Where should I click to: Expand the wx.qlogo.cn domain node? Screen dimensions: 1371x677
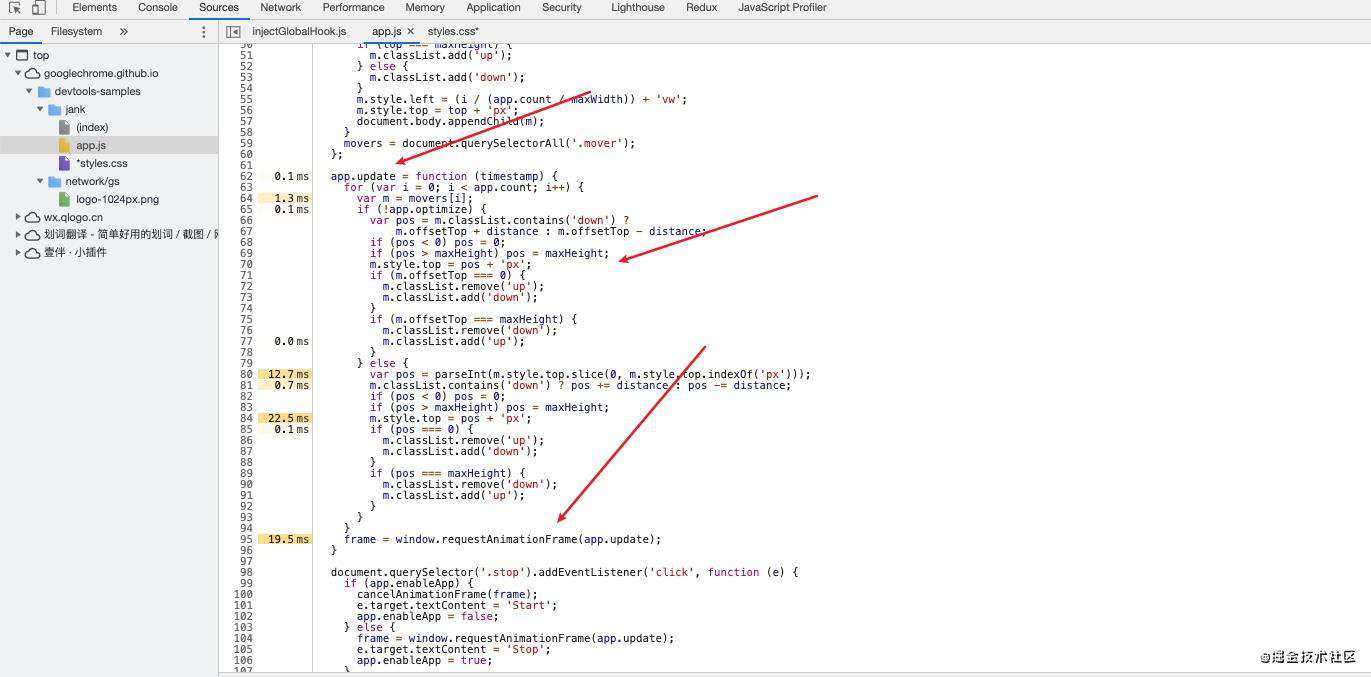[19, 217]
